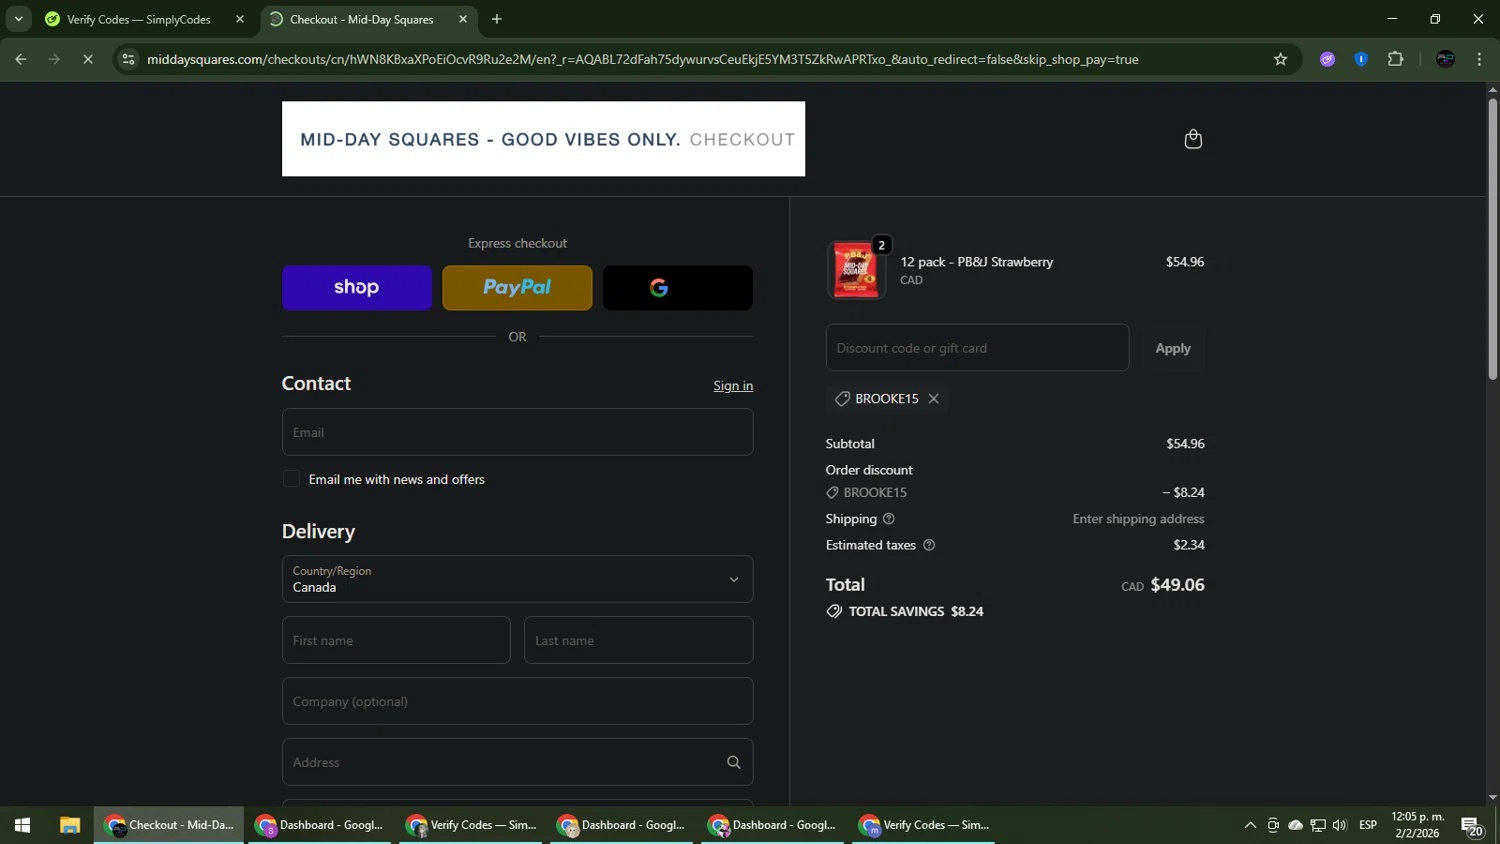Open the volume control in system tray
The image size is (1500, 844).
coord(1340,825)
